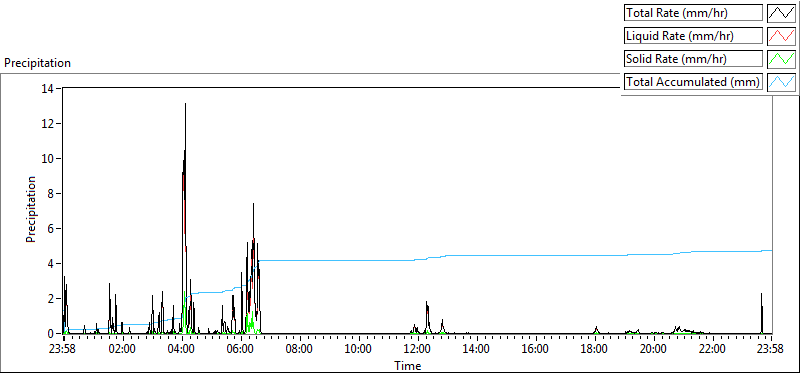
Task: Click the blue accumulated line near 10:00
Action: coord(359,260)
